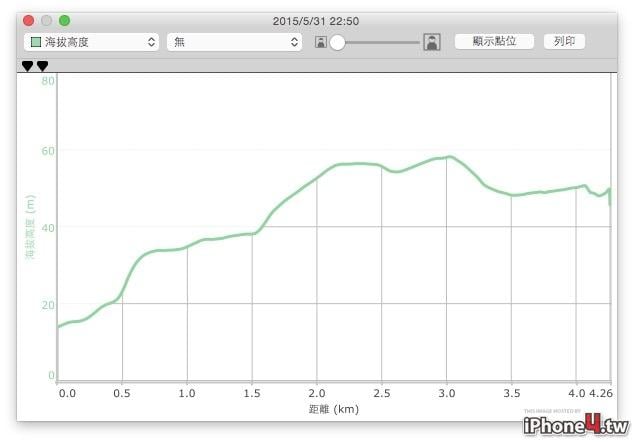This screenshot has height=442, width=634.
Task: Open the 海拔高度 data series dropdown
Action: (91, 42)
